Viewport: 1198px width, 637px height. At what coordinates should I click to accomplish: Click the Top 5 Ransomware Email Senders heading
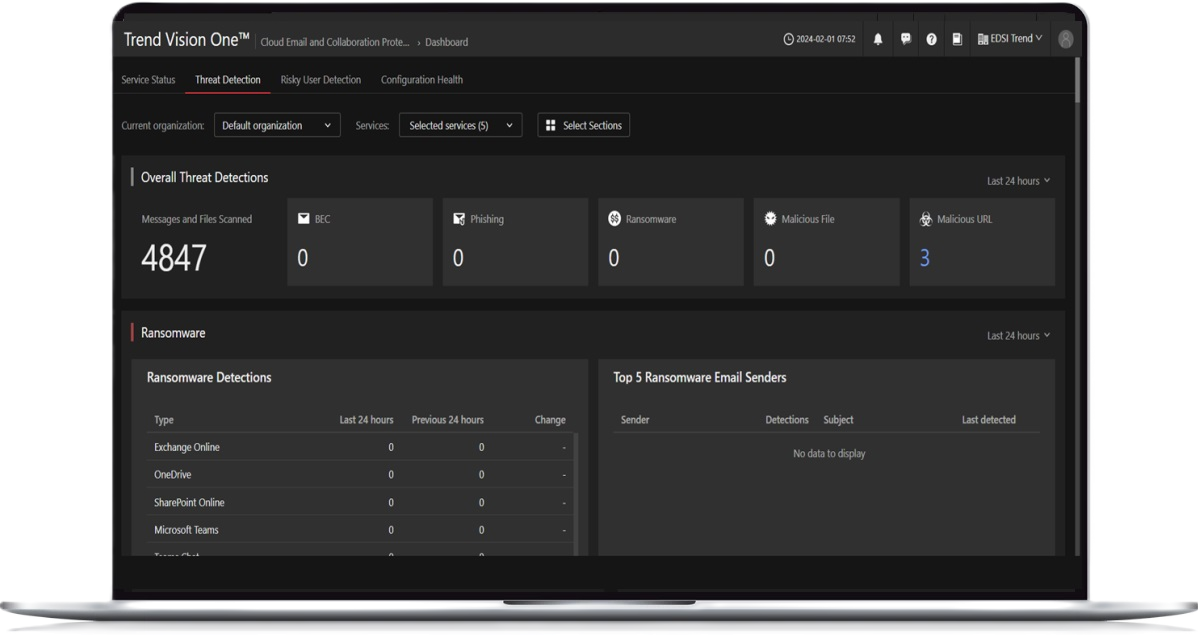[700, 377]
